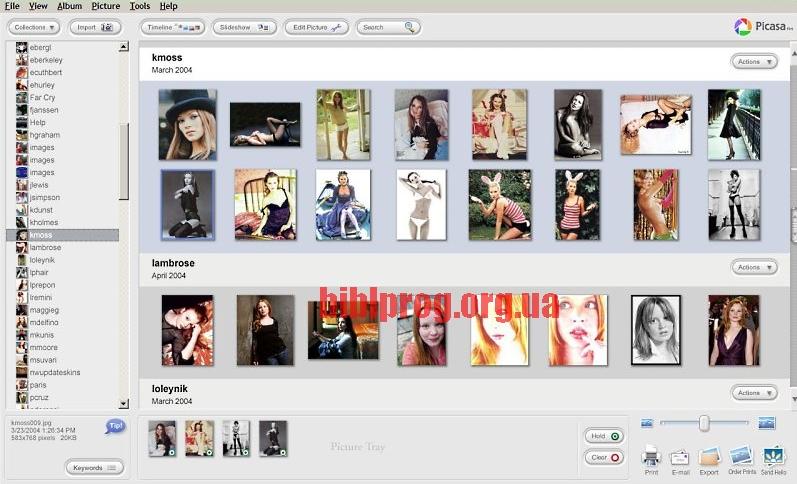Click the E-mail icon
797x484 pixels.
tap(680, 462)
